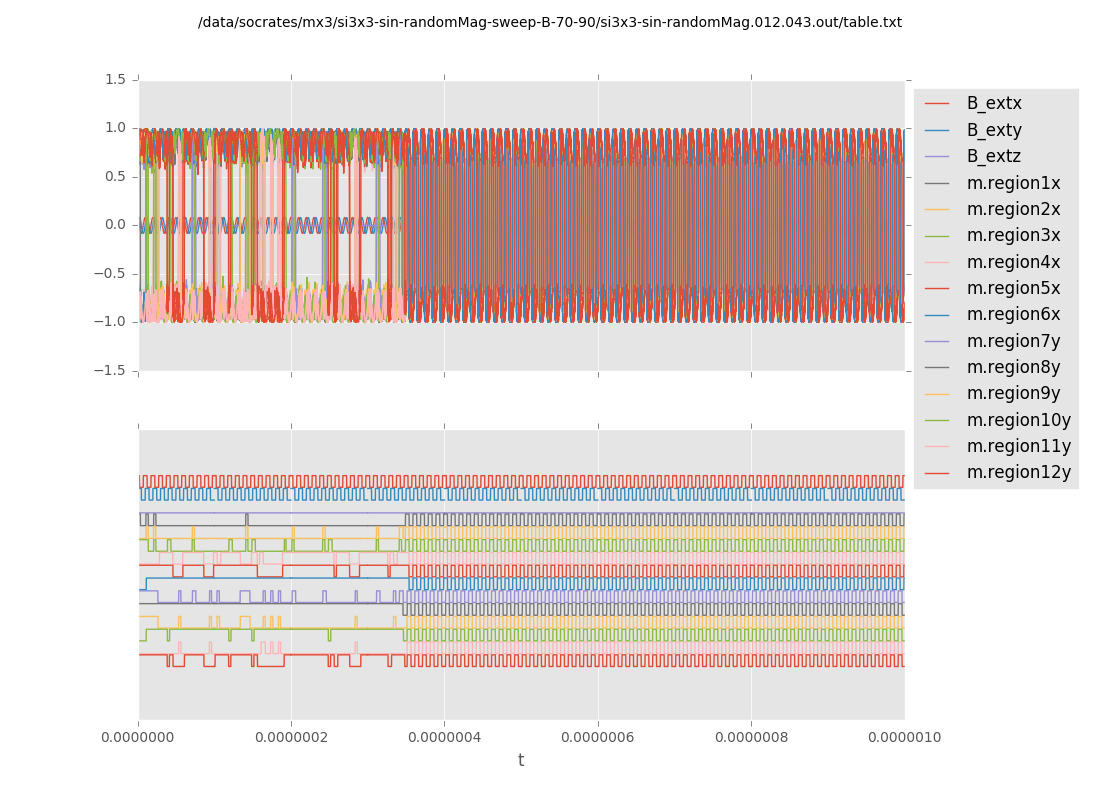Click the 0.0000004 x-axis tick label
This screenshot has width=1100, height=800.
pyautogui.click(x=444, y=738)
